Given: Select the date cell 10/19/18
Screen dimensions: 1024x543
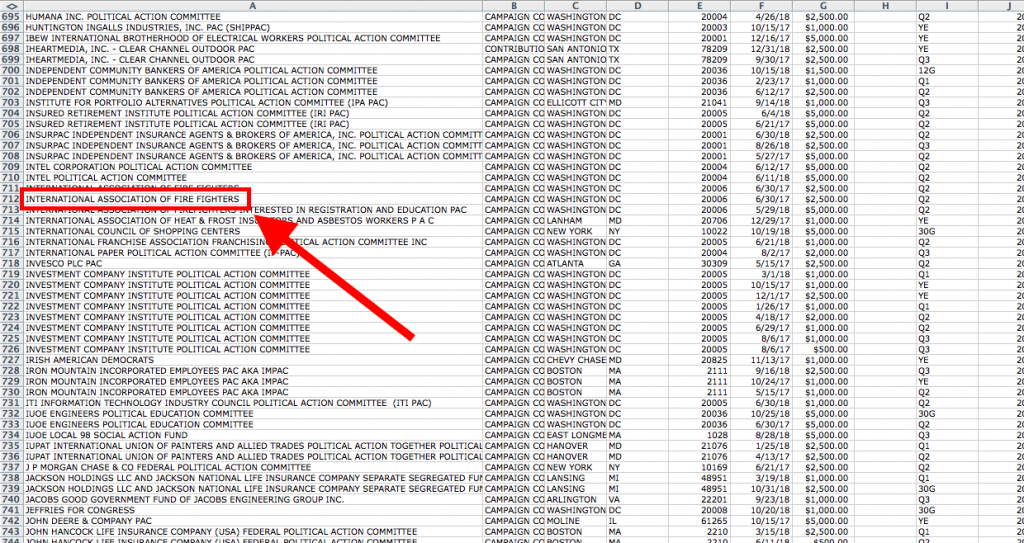Looking at the screenshot, I should click(x=761, y=231).
